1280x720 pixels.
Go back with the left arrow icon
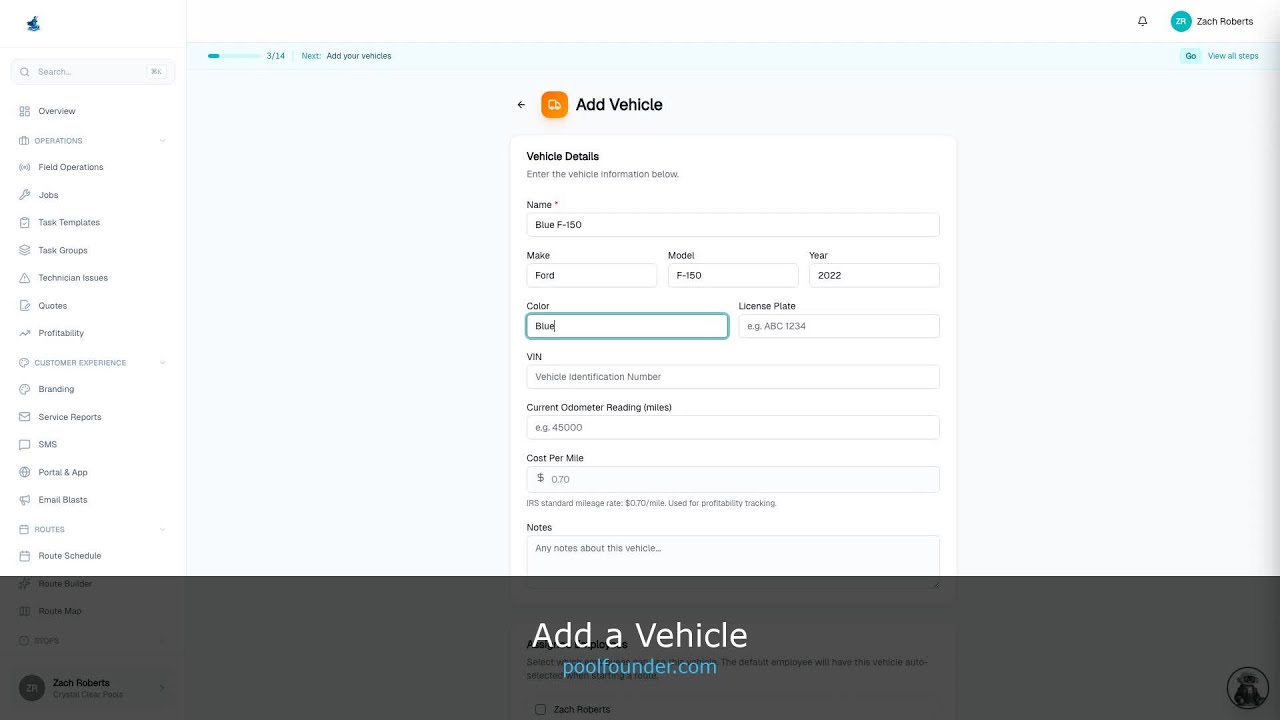coord(521,105)
